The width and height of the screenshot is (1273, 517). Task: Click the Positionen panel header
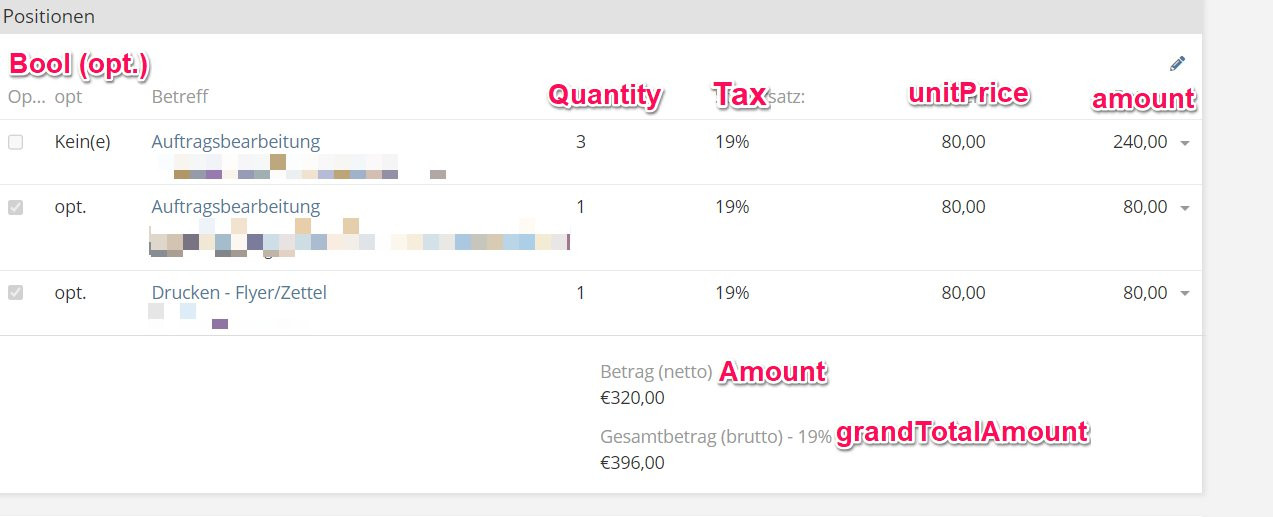click(49, 16)
